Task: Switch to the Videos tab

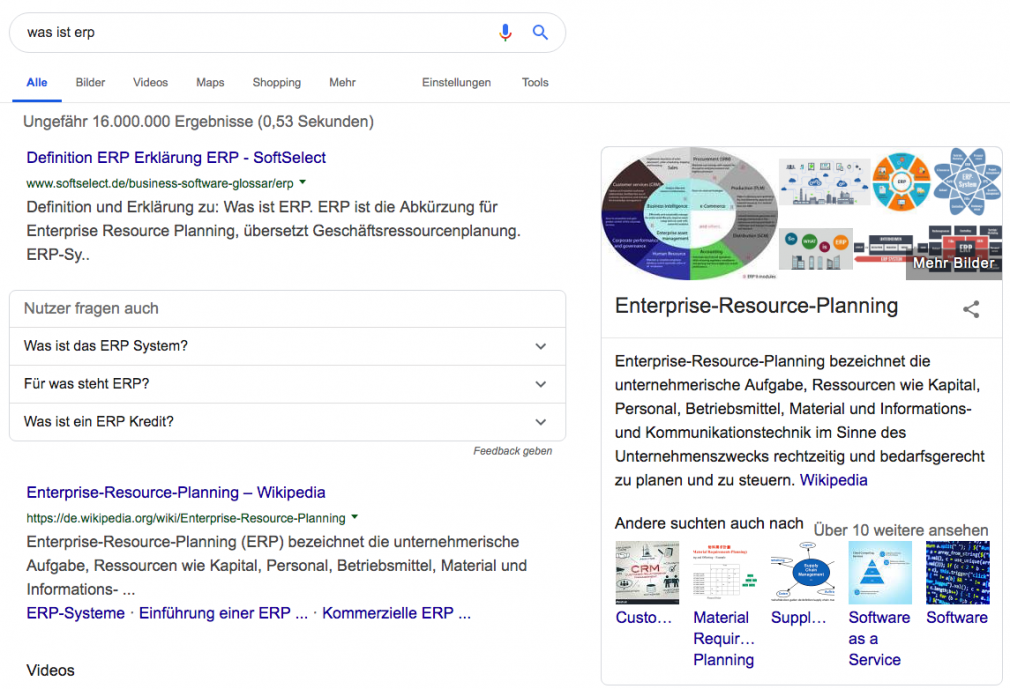Action: (150, 82)
